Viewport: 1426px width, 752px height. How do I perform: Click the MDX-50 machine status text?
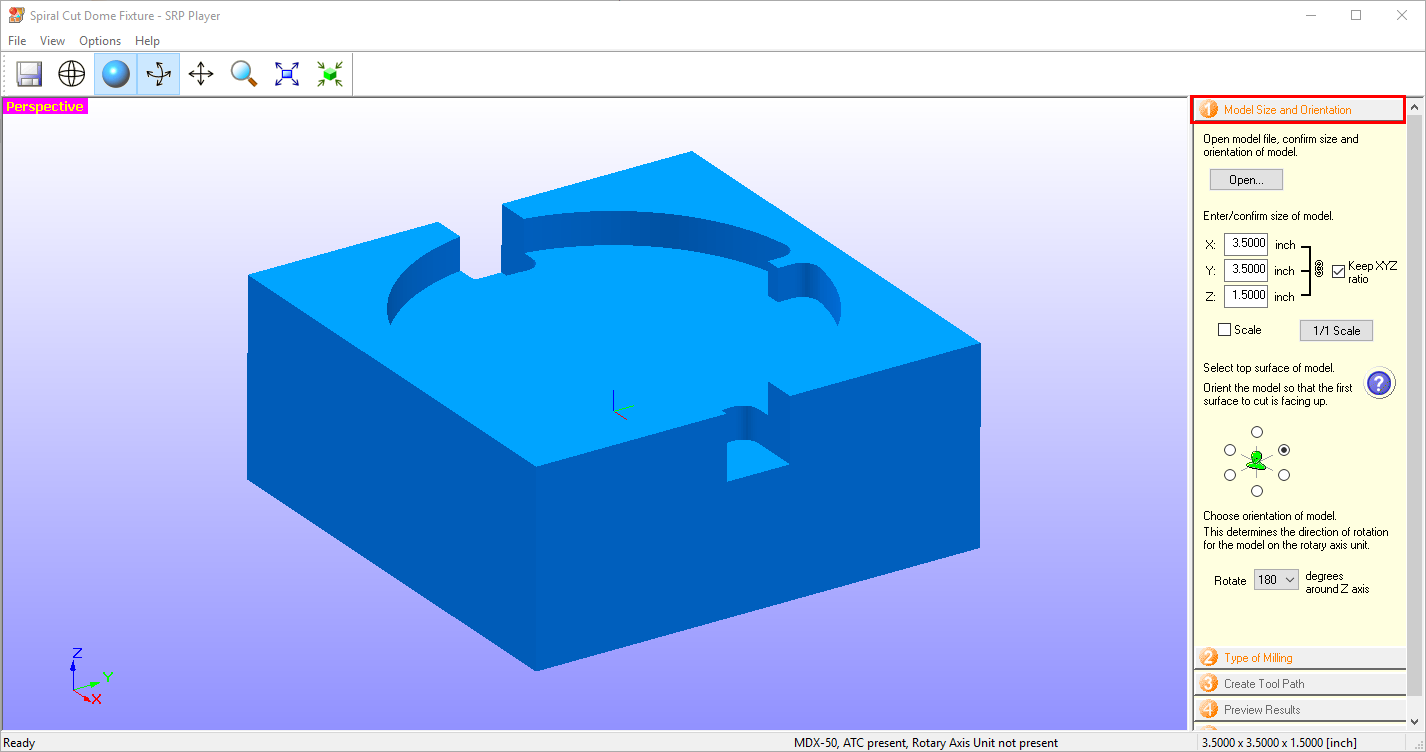tap(926, 743)
